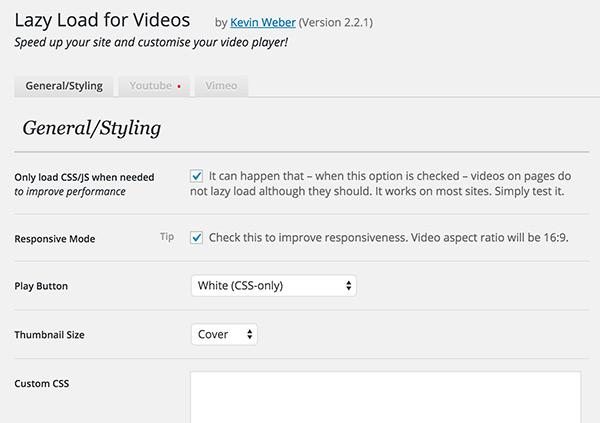Screen dimensions: 600x423
Task: Click the Play Button dropdown arrows
Action: point(348,286)
